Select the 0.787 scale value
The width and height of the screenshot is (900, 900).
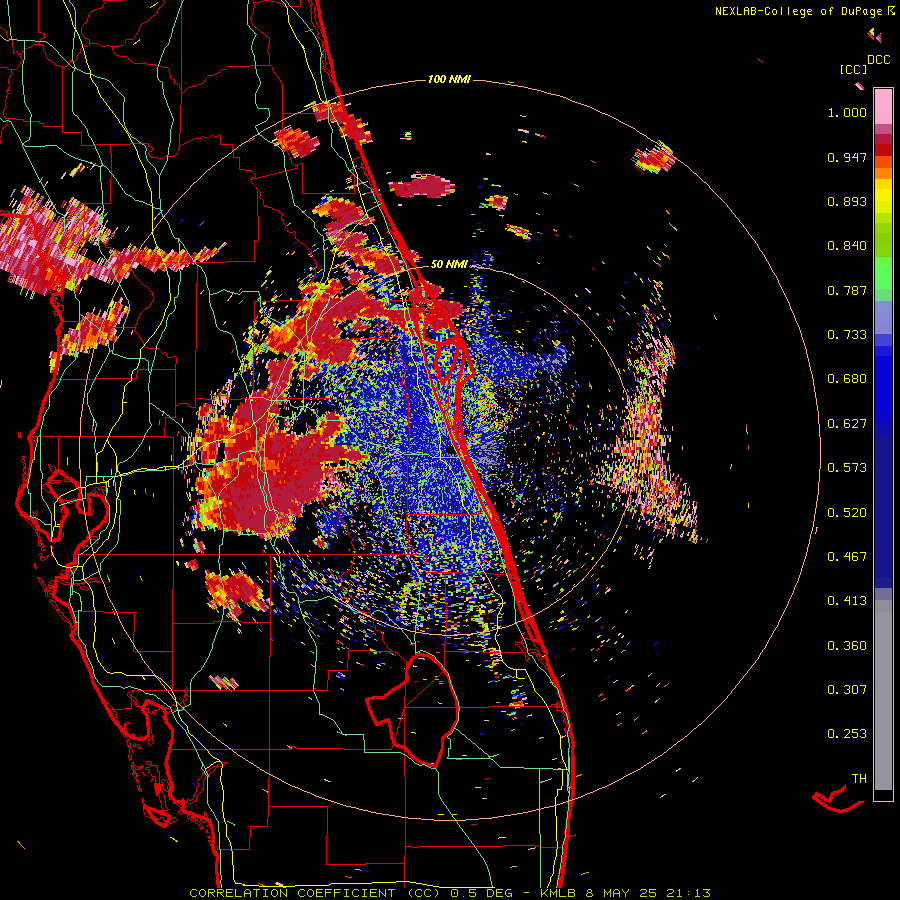tap(847, 290)
